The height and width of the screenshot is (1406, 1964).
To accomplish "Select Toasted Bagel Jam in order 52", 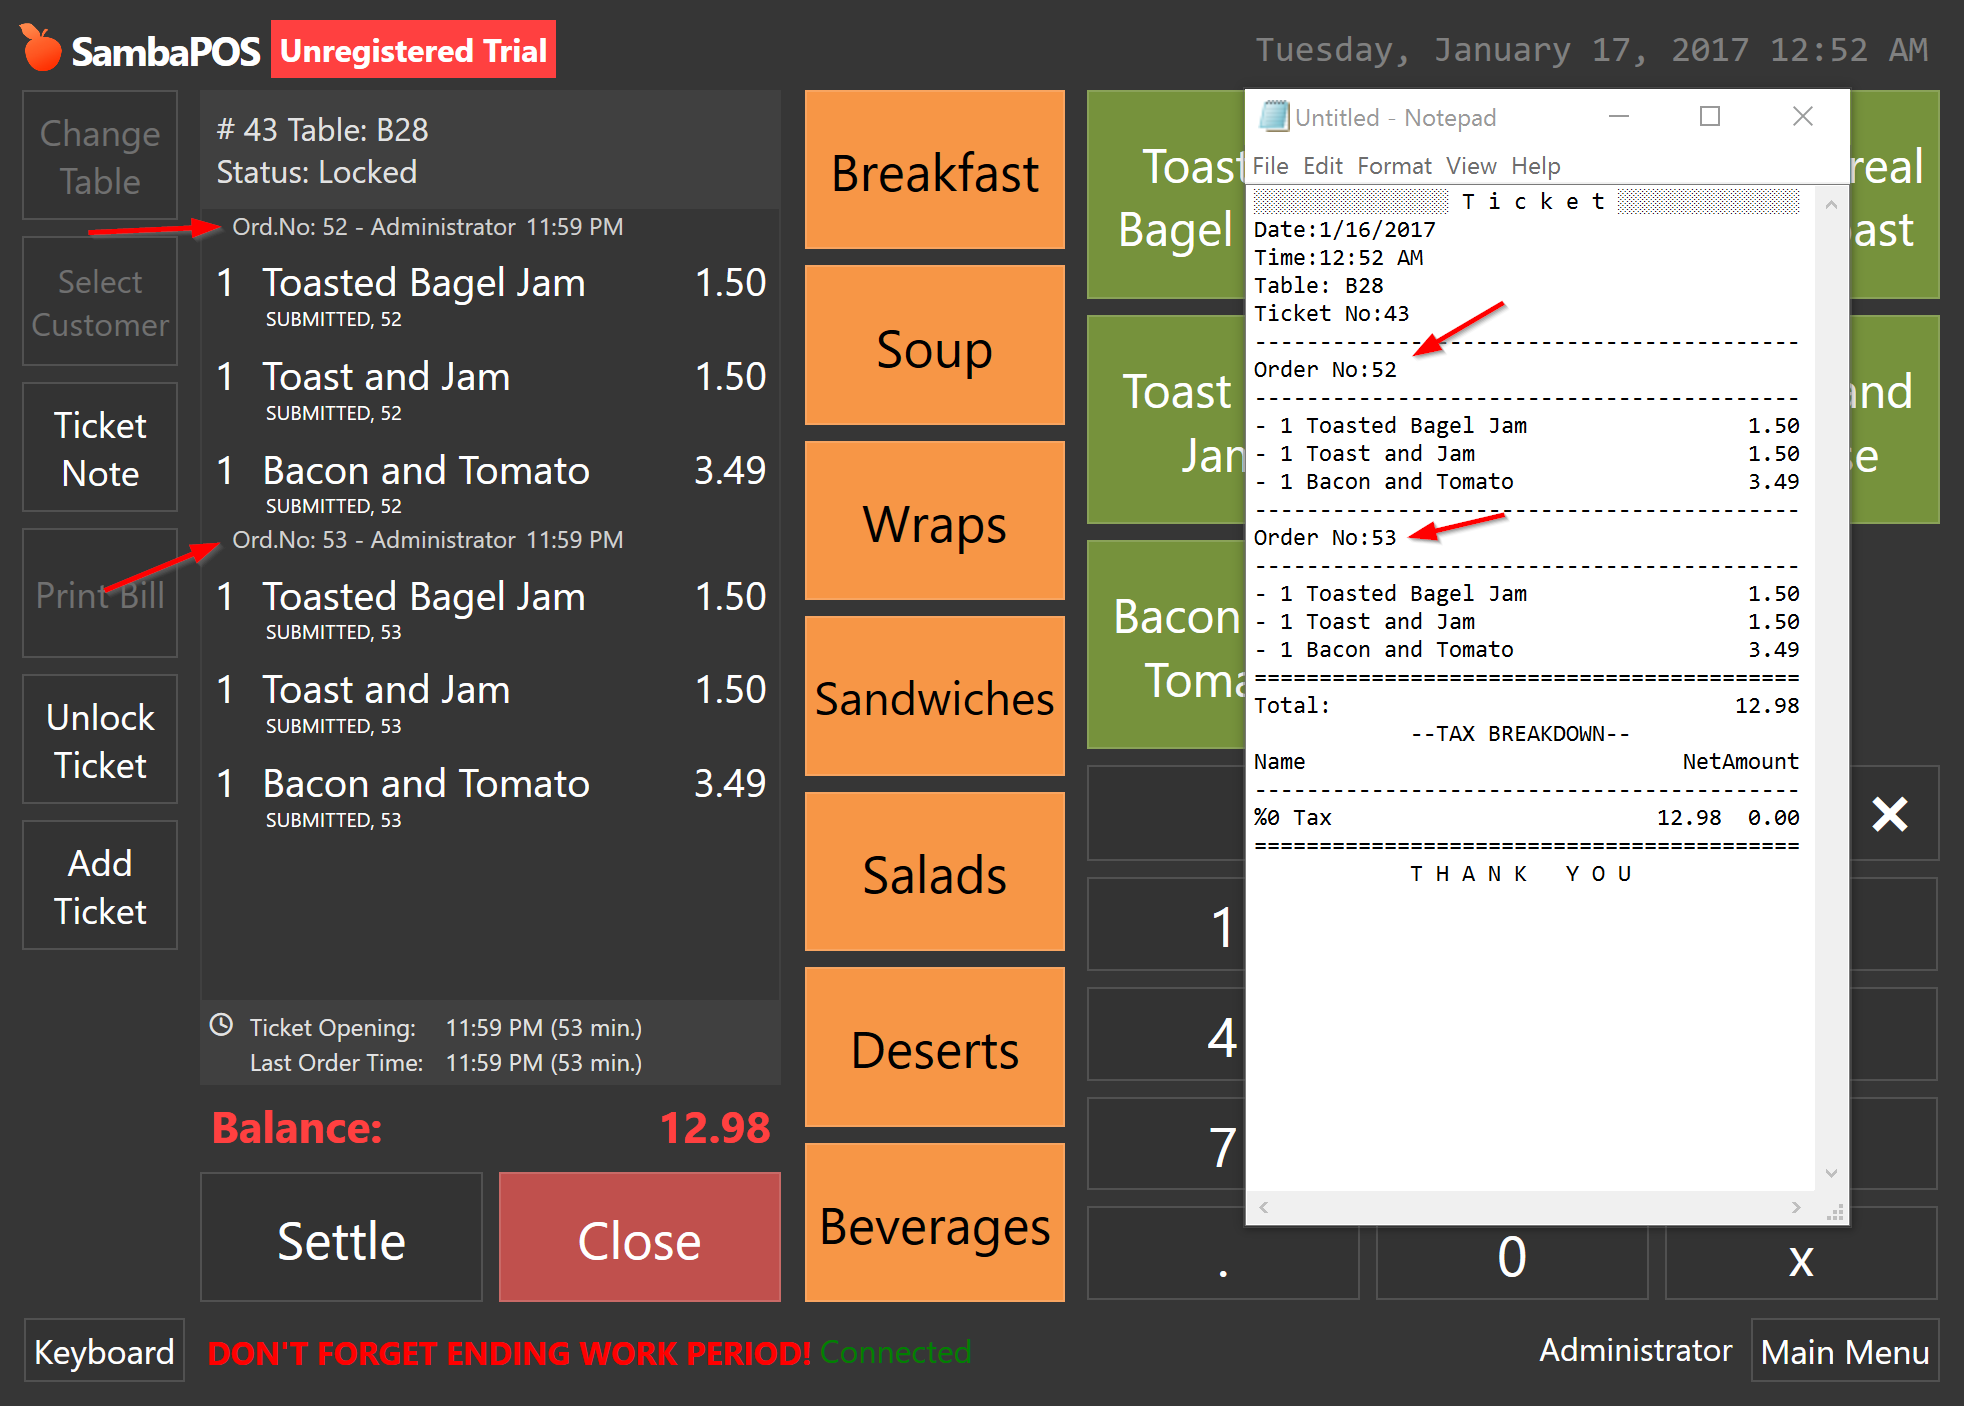I will 490,296.
